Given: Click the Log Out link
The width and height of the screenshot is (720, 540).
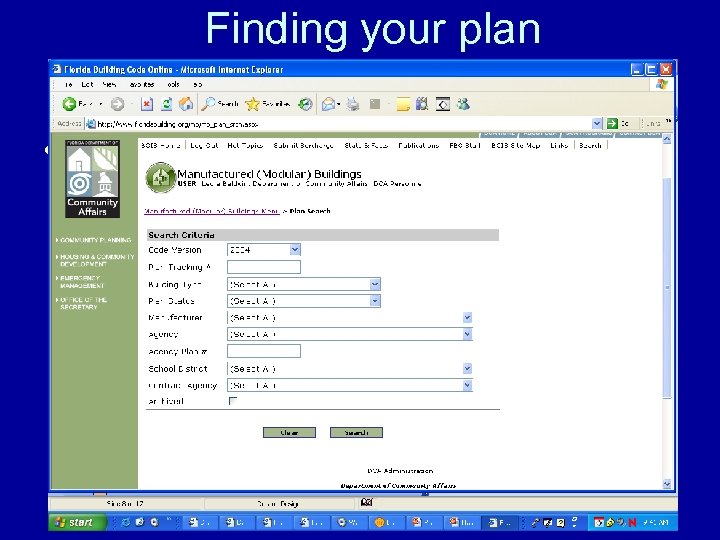Looking at the screenshot, I should click(204, 145).
